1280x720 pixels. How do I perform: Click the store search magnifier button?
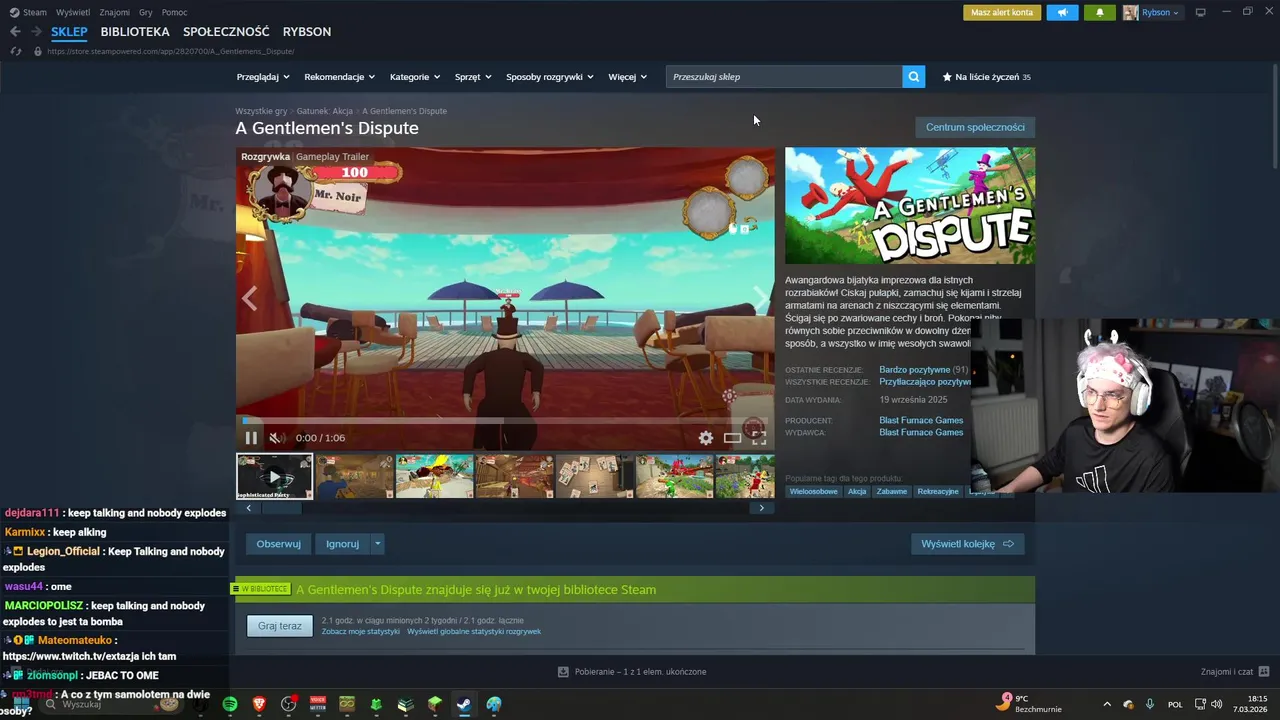coord(913,76)
